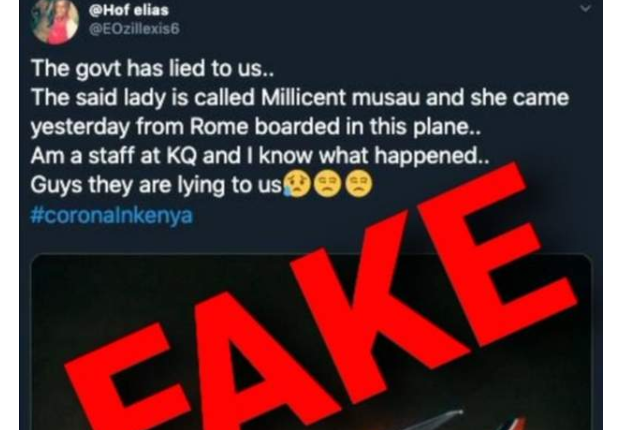Screen dimensions: 628x430
Task: Visit the @EOzillexis6 handle link
Action: [x=134, y=29]
